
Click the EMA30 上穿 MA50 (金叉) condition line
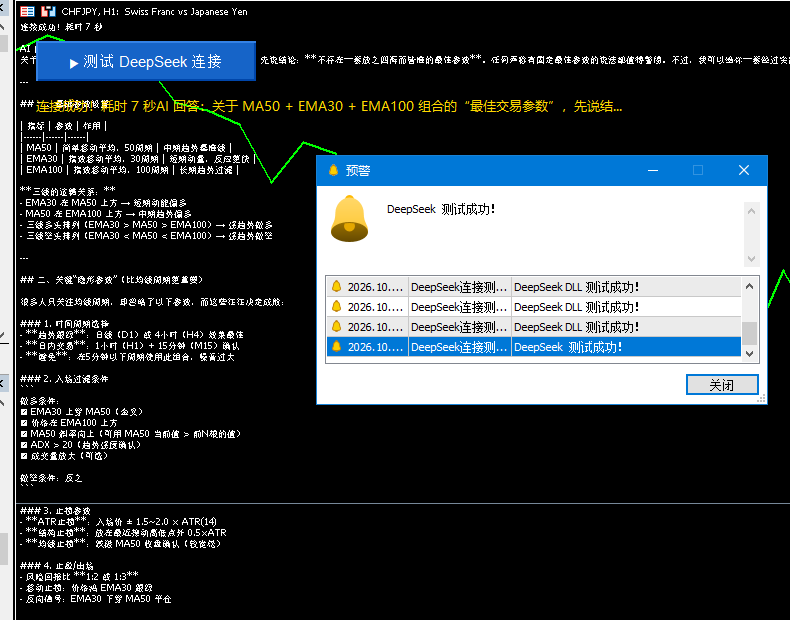point(82,411)
